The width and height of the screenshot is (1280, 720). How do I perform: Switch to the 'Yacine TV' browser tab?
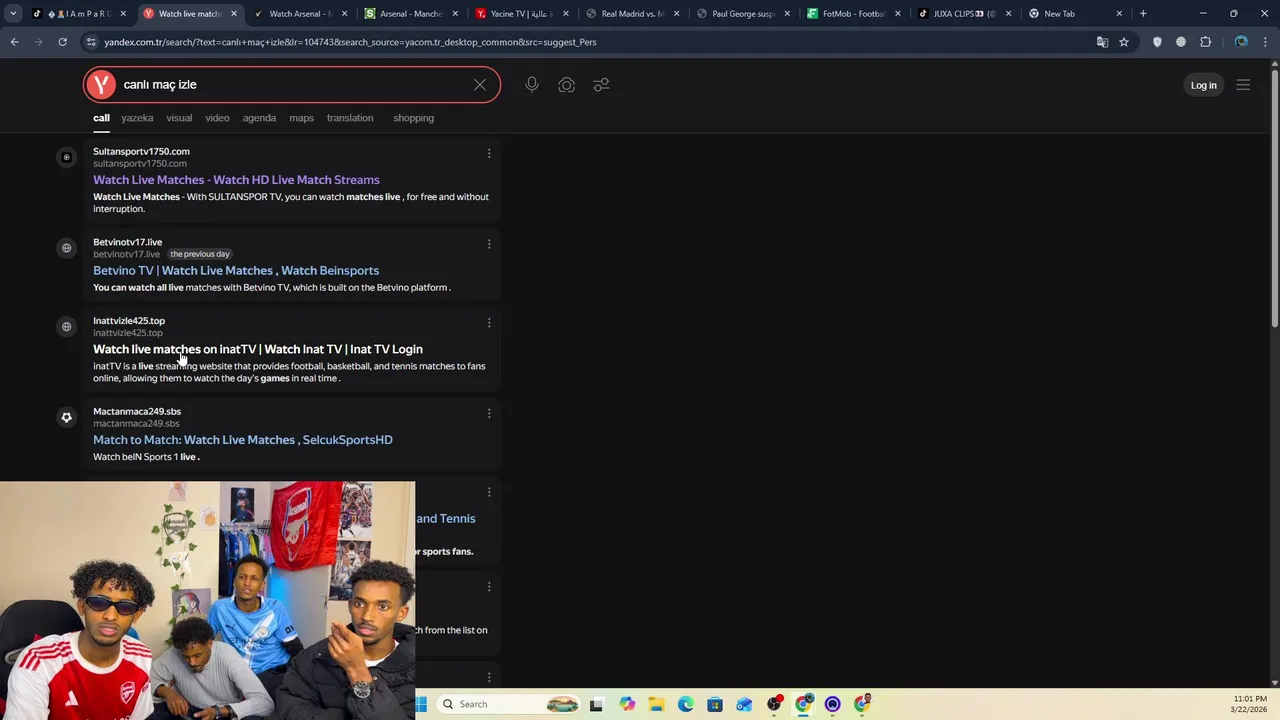[x=520, y=14]
